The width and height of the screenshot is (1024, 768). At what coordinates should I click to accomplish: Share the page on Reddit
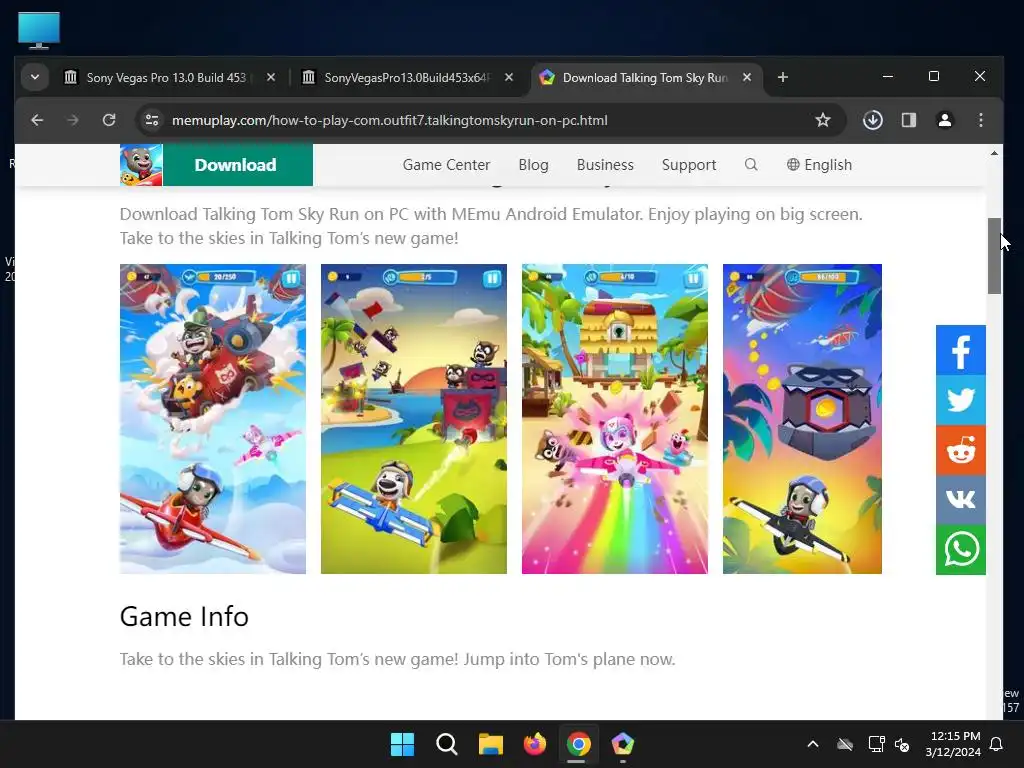point(961,451)
